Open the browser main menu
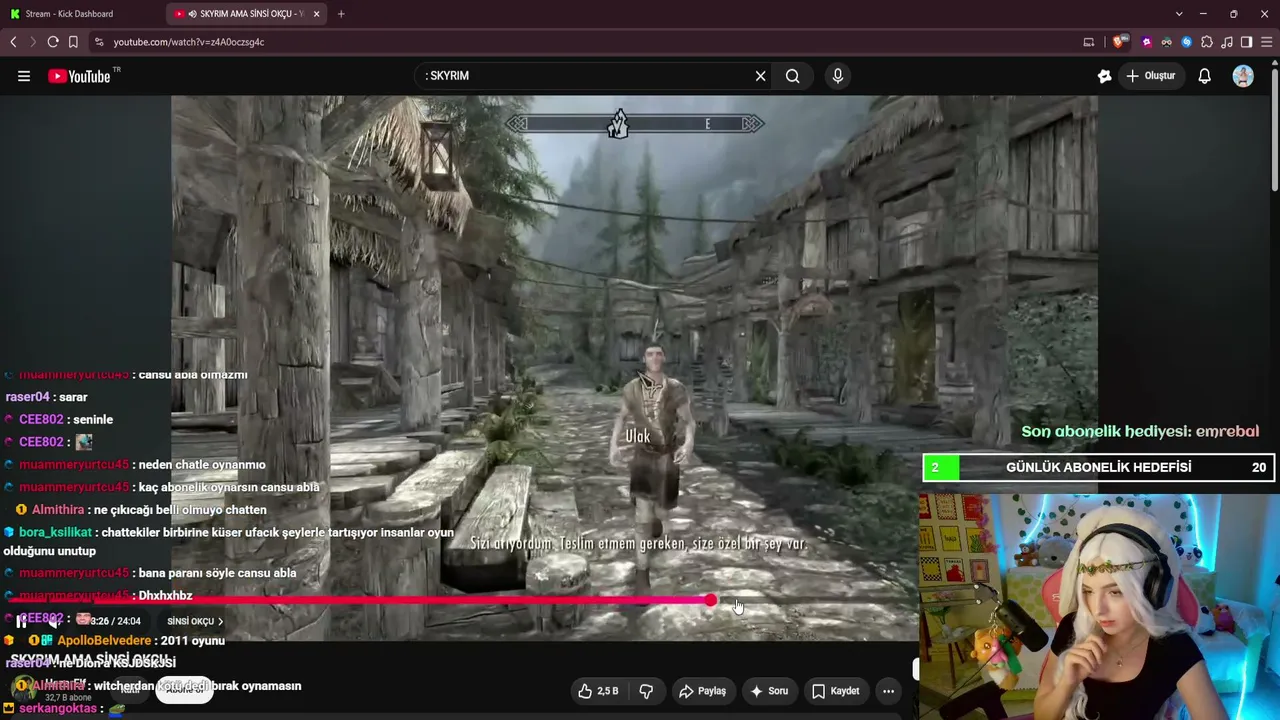 1267,42
